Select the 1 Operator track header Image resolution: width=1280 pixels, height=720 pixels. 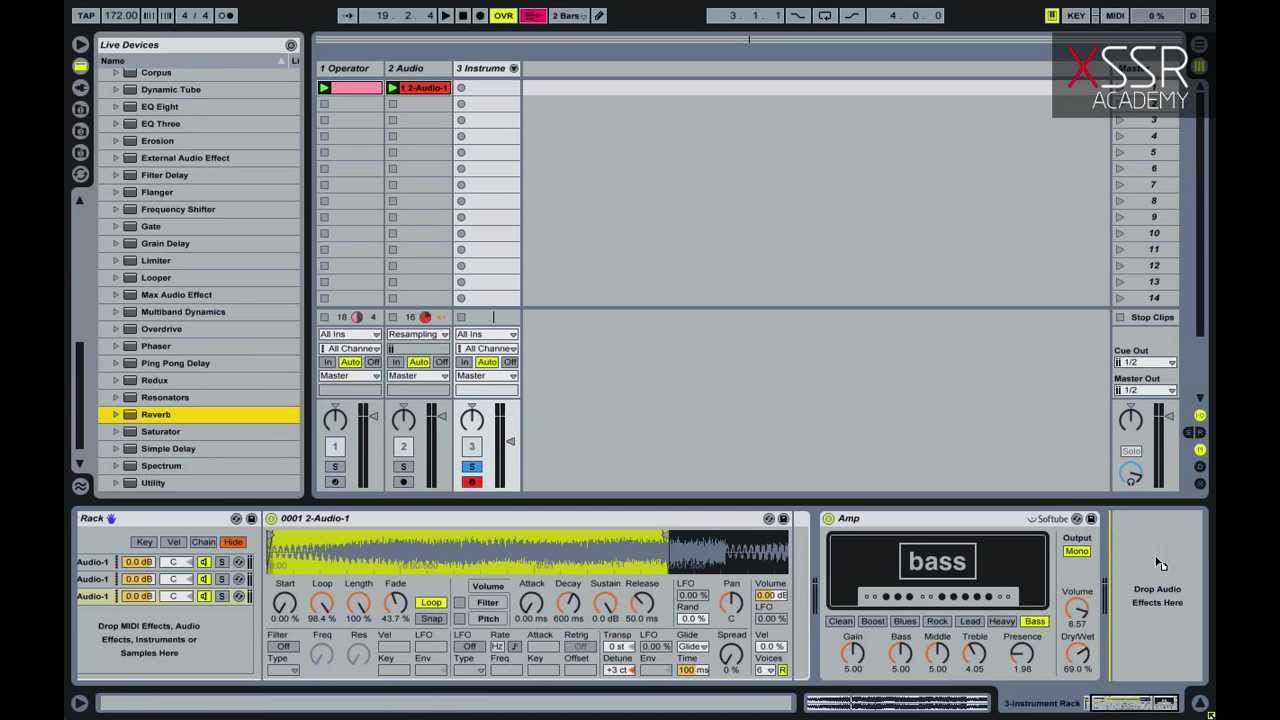[x=350, y=68]
